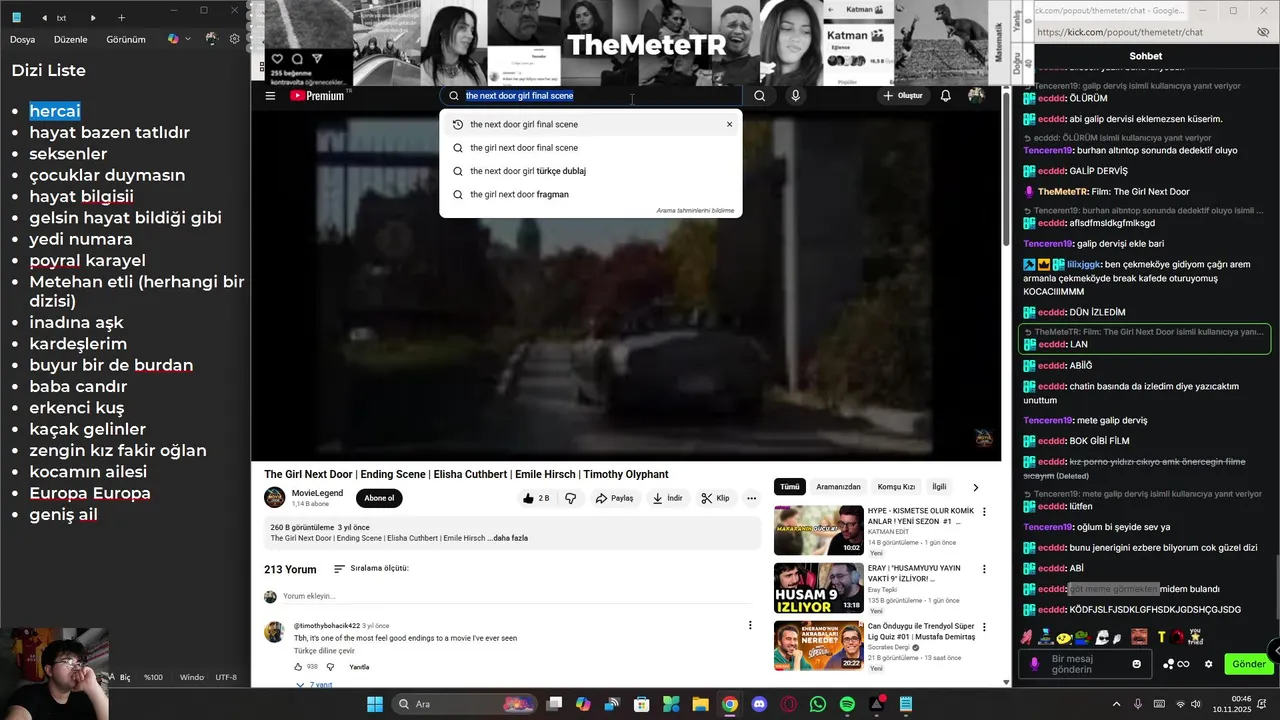Image resolution: width=1280 pixels, height=720 pixels.
Task: Open Spotify from the taskbar
Action: pyautogui.click(x=847, y=704)
